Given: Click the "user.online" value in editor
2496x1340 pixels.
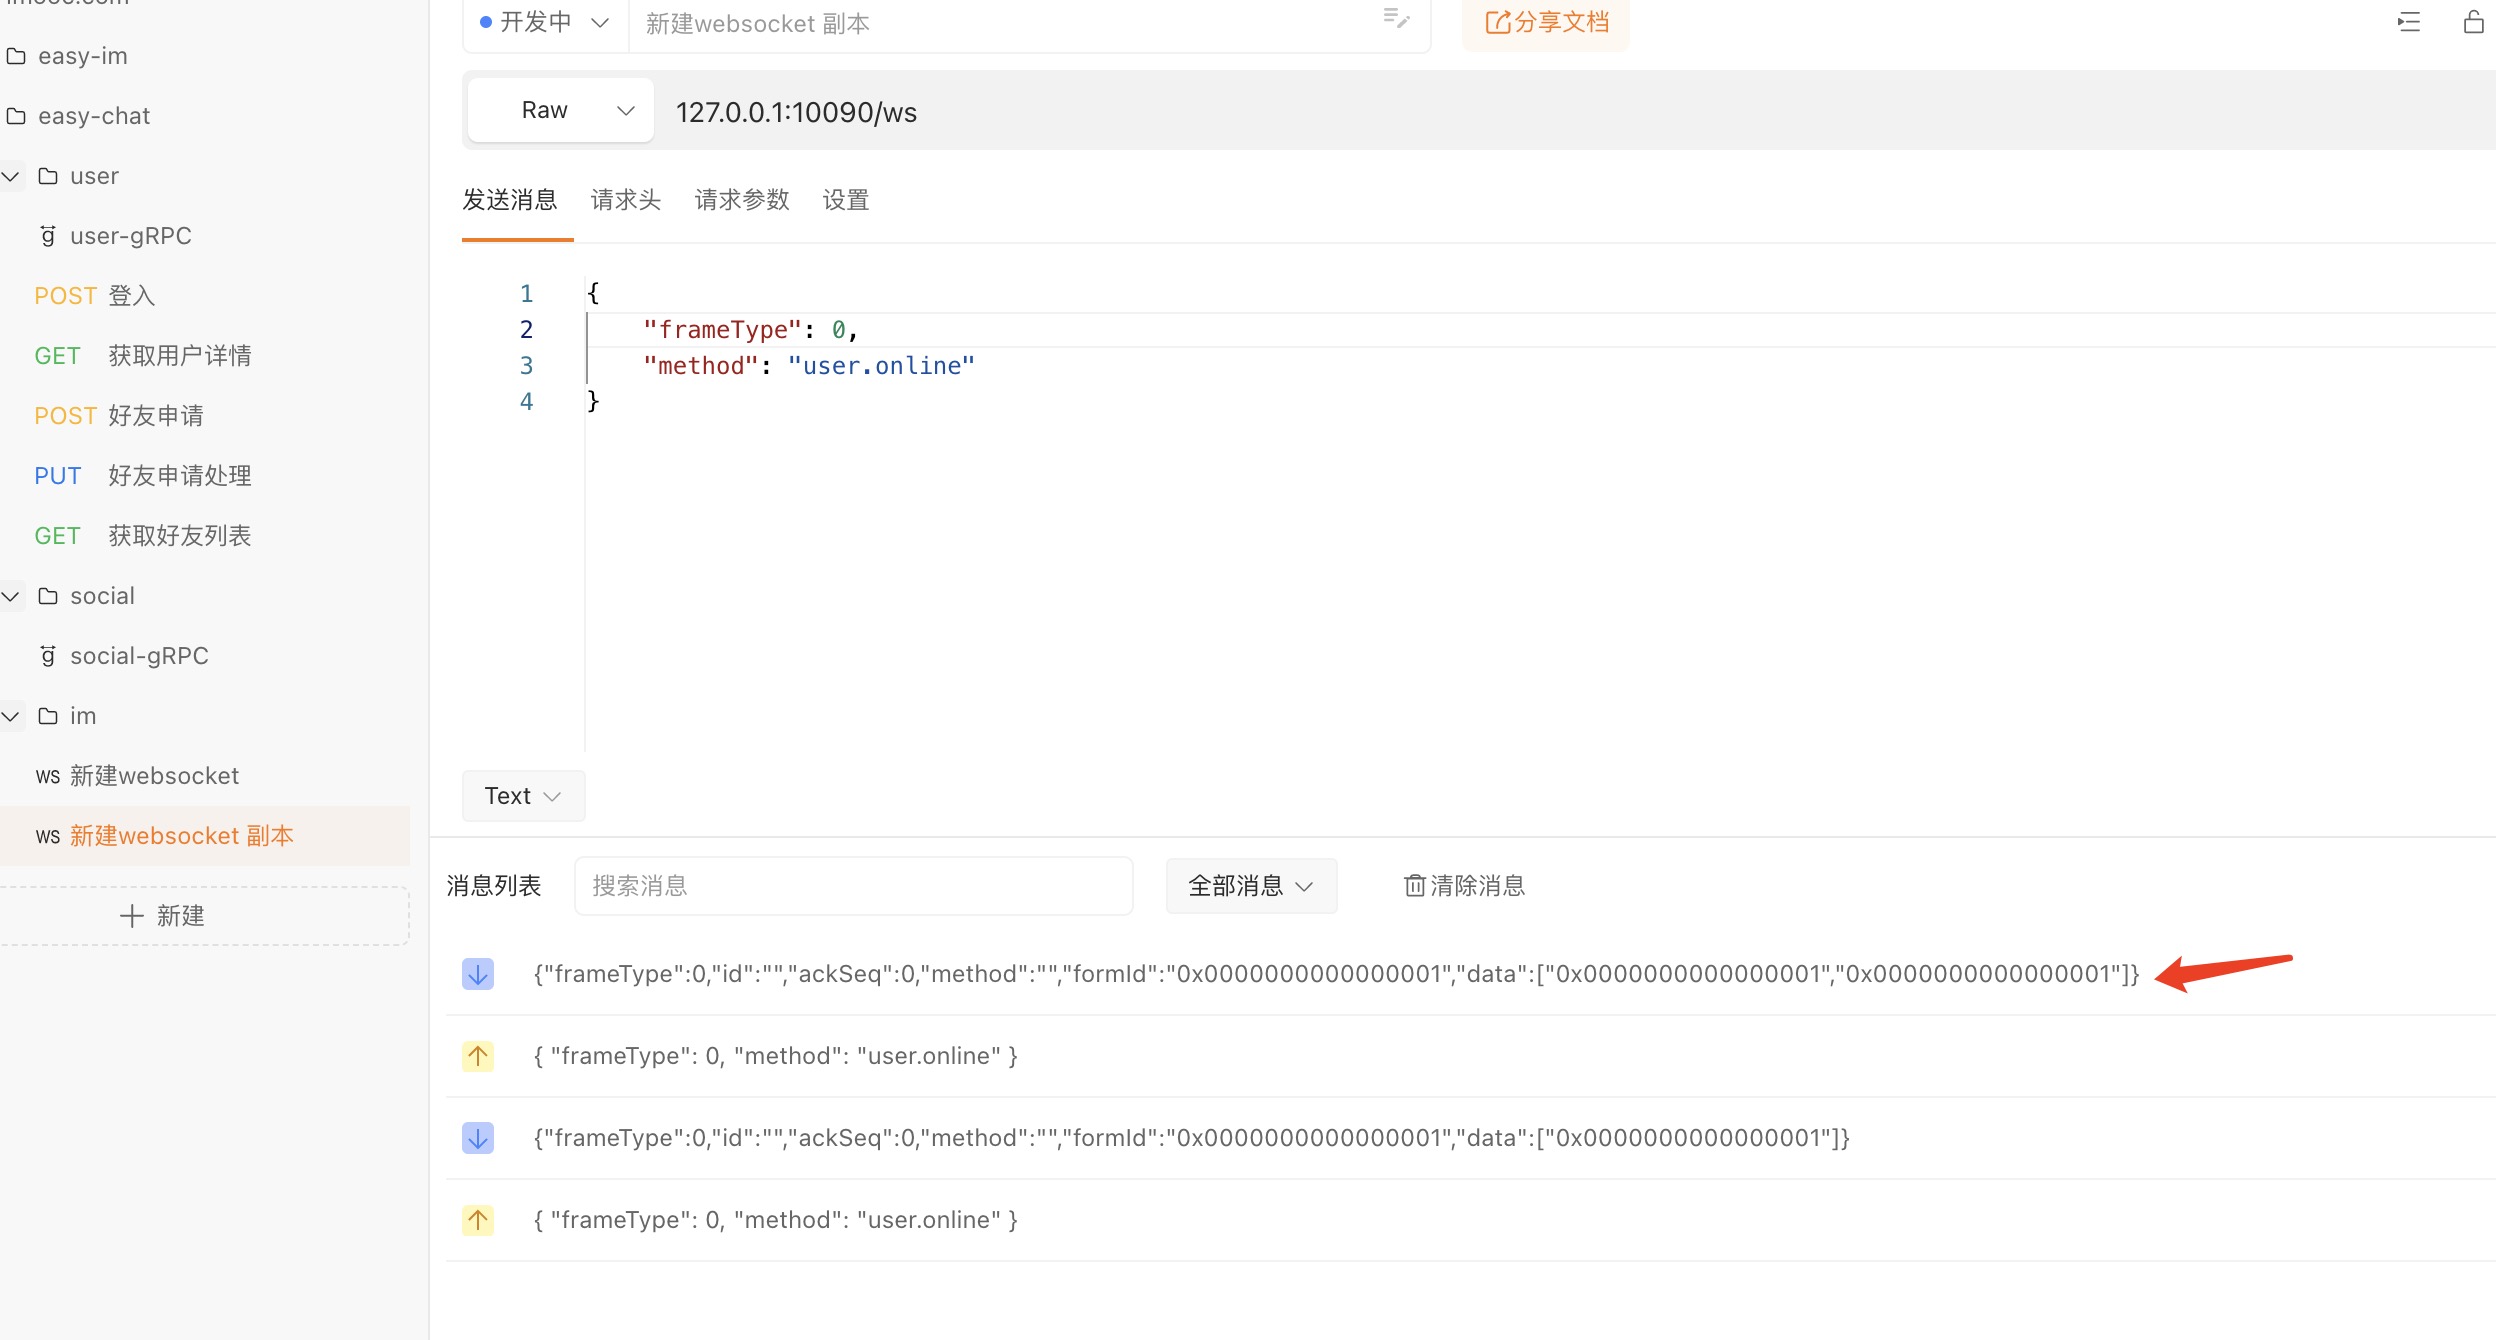Looking at the screenshot, I should pos(881,366).
